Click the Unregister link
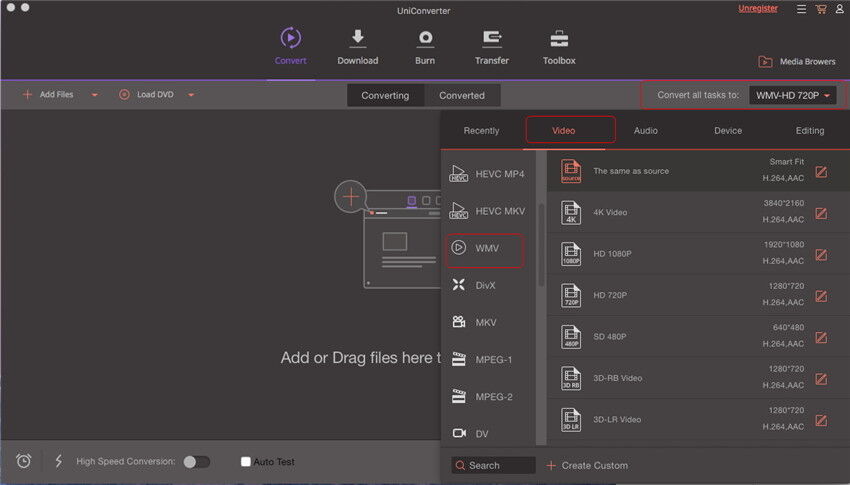The image size is (850, 485). 758,9
